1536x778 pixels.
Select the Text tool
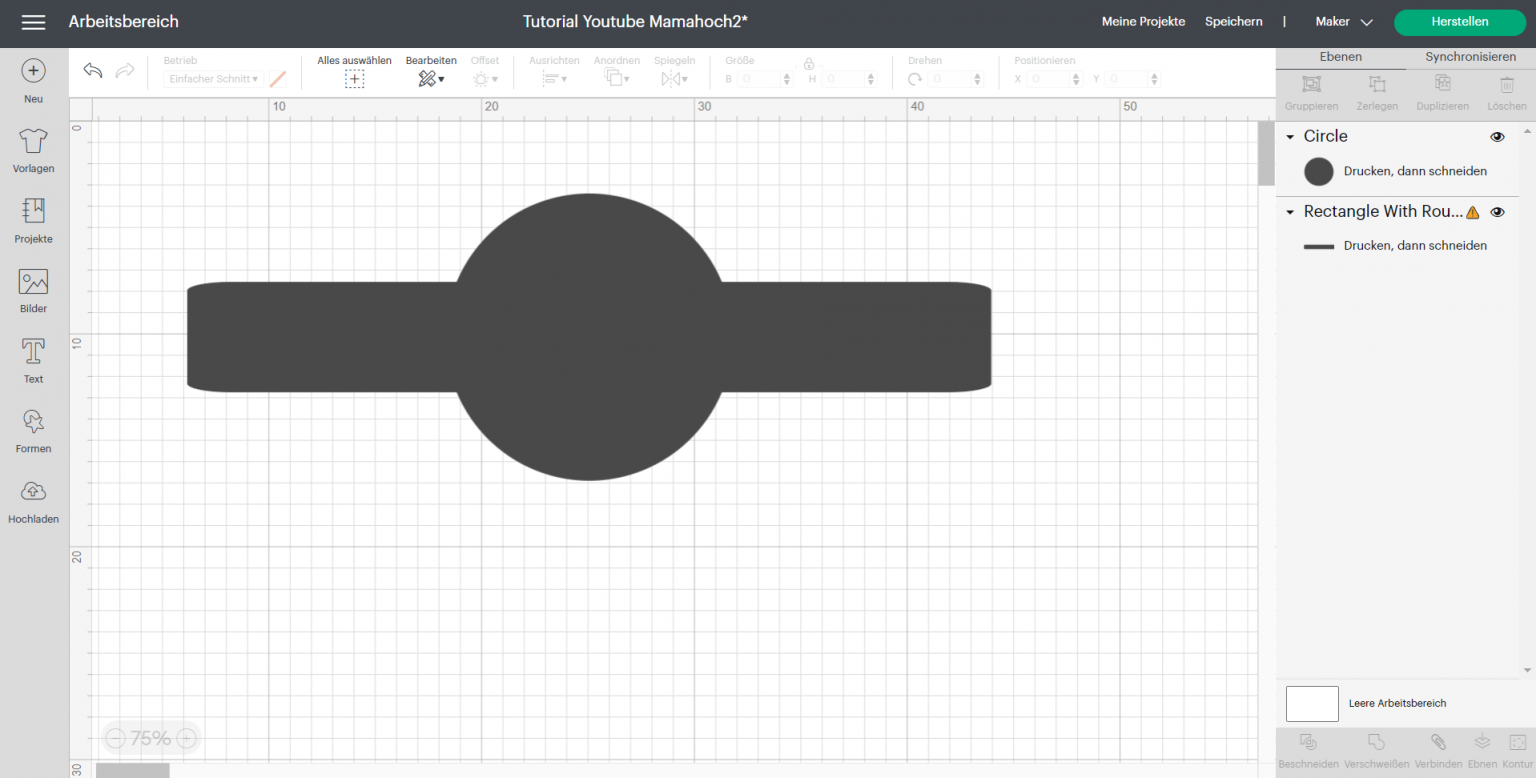(33, 352)
